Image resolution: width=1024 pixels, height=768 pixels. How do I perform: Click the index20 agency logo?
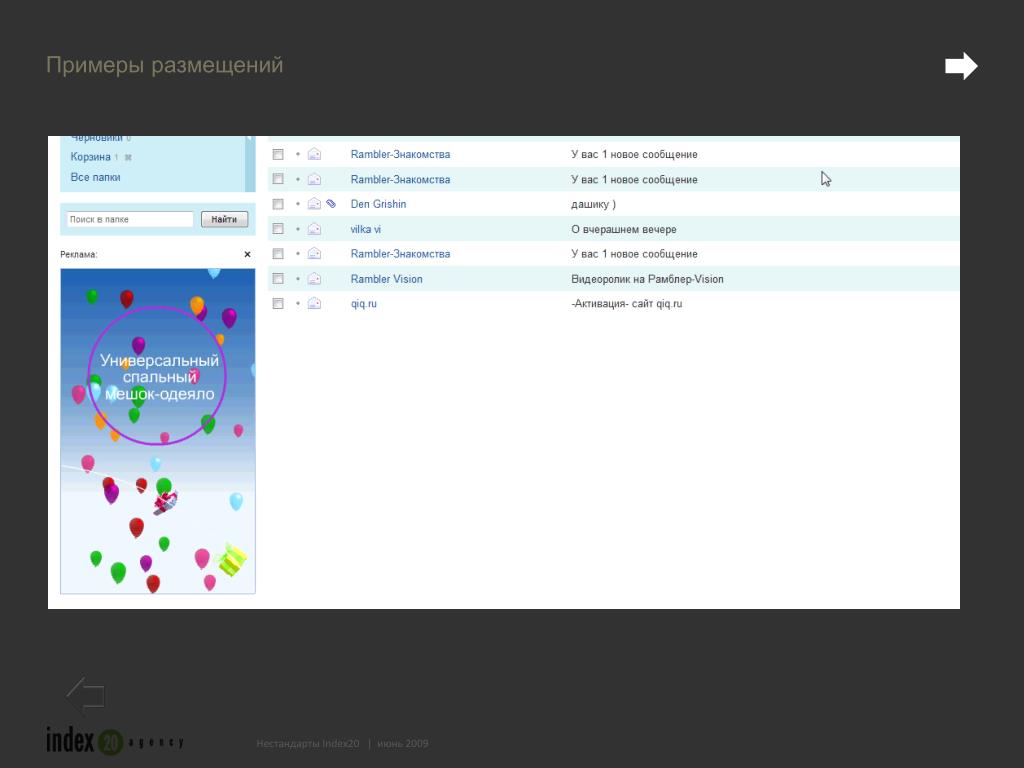tap(114, 741)
